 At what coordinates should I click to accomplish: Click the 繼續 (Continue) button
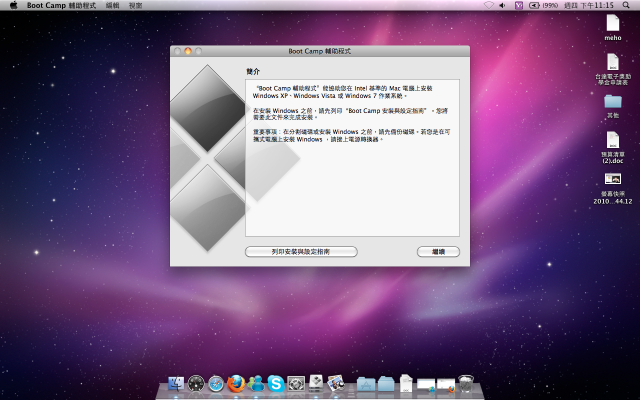point(438,252)
